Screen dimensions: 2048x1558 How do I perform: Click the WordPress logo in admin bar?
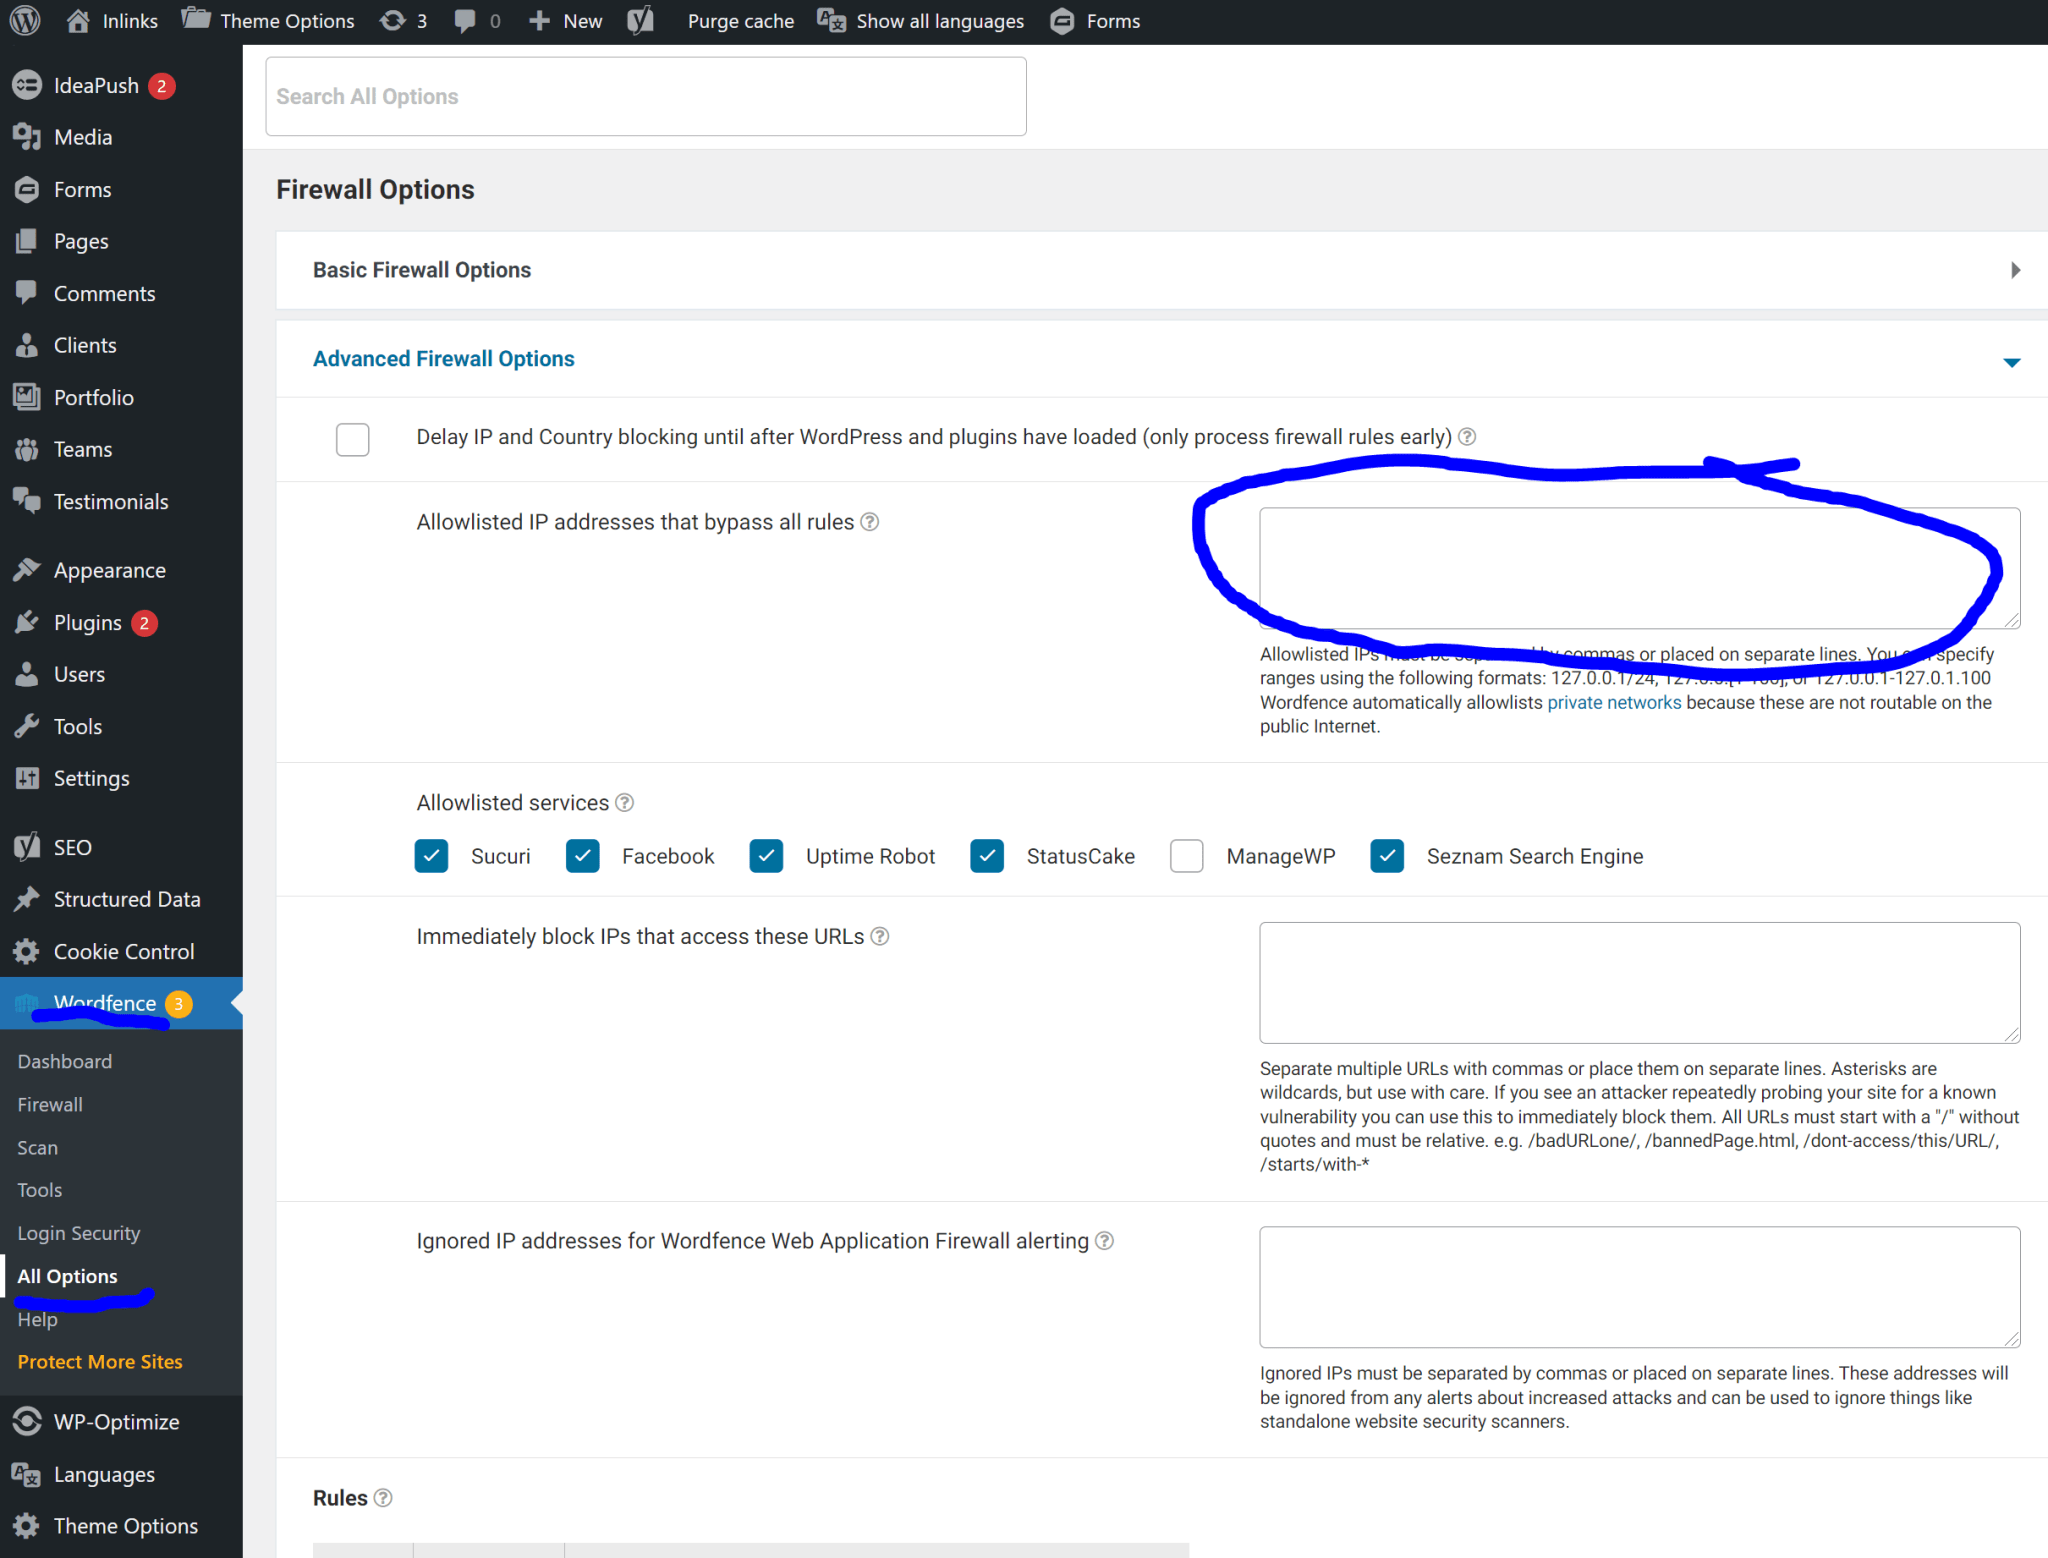pyautogui.click(x=25, y=20)
